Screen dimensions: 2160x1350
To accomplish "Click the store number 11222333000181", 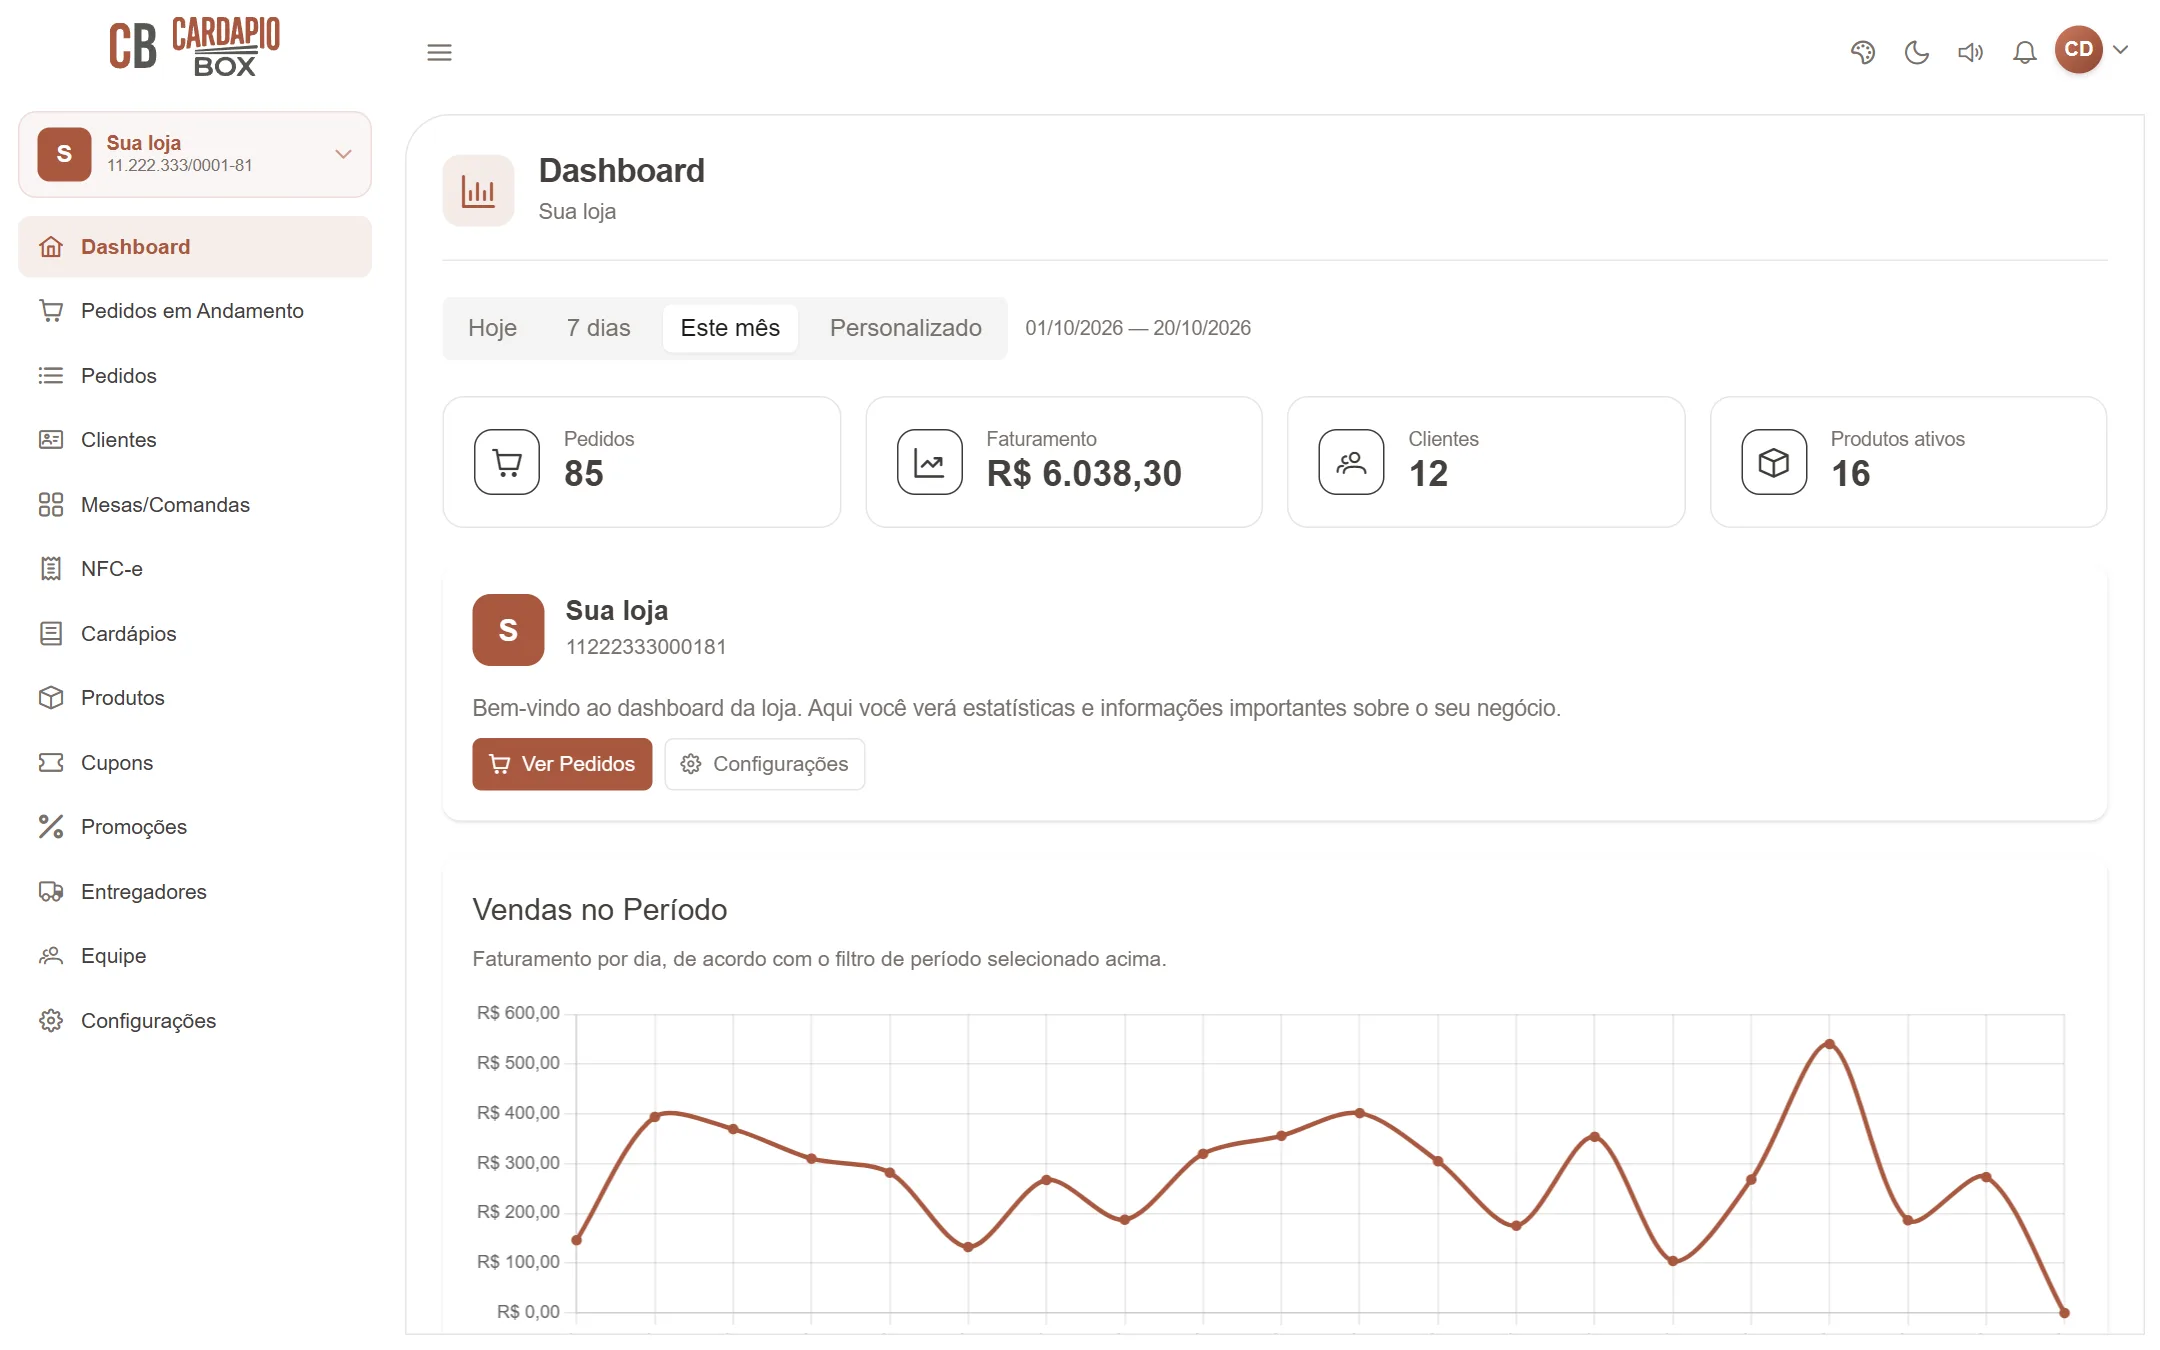I will [x=646, y=647].
